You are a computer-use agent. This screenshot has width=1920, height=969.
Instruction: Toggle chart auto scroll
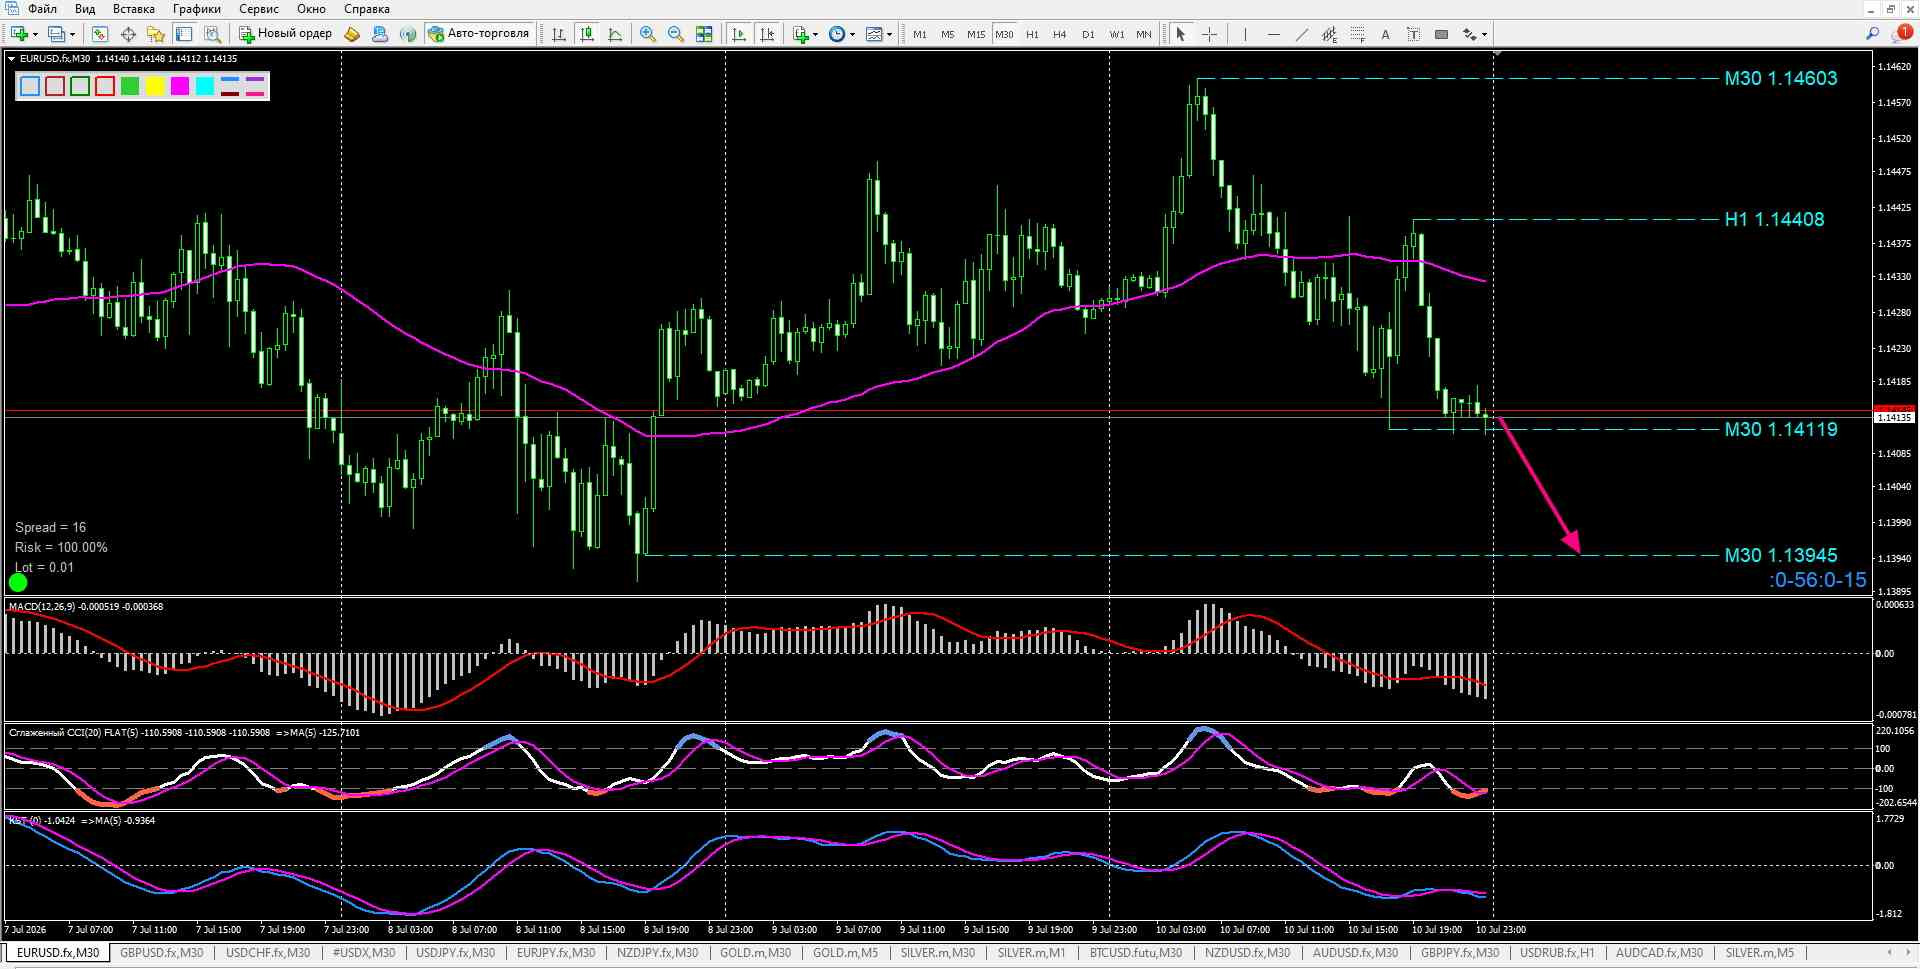pos(739,34)
